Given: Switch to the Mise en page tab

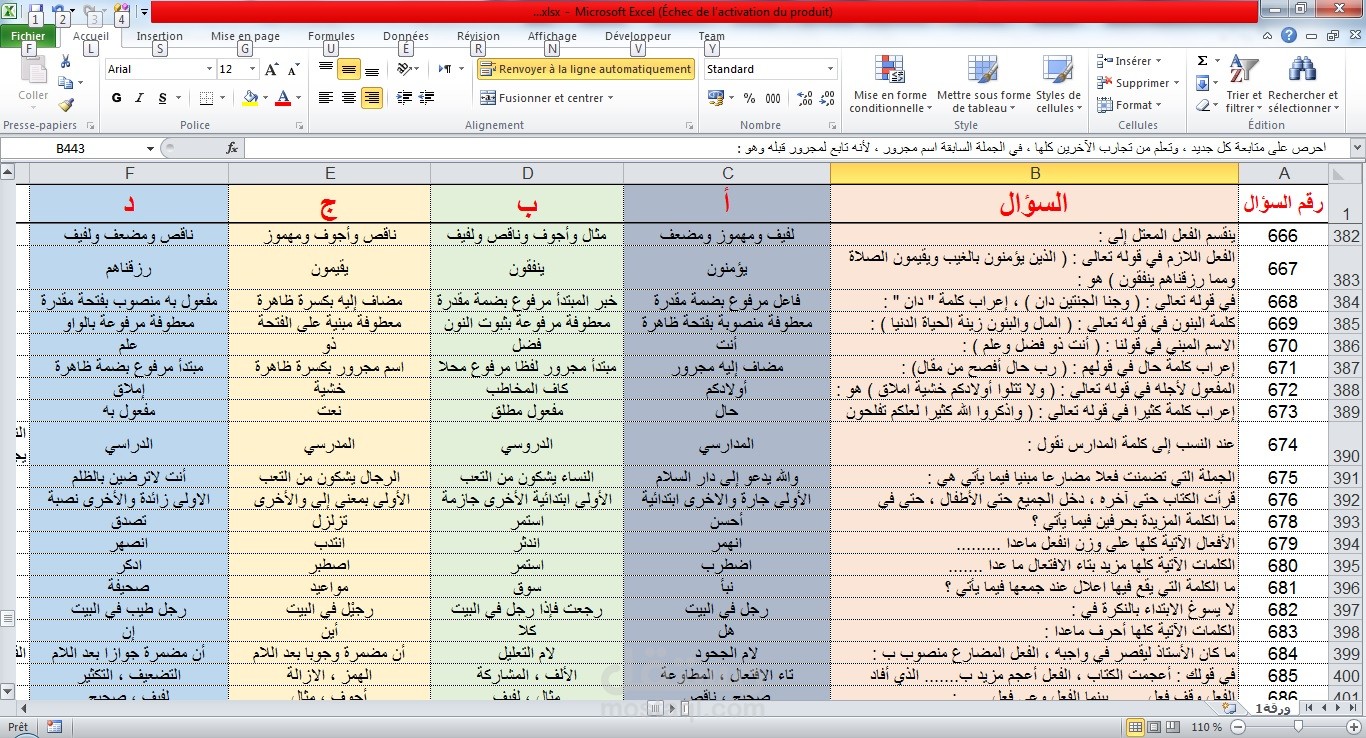Looking at the screenshot, I should tap(245, 36).
